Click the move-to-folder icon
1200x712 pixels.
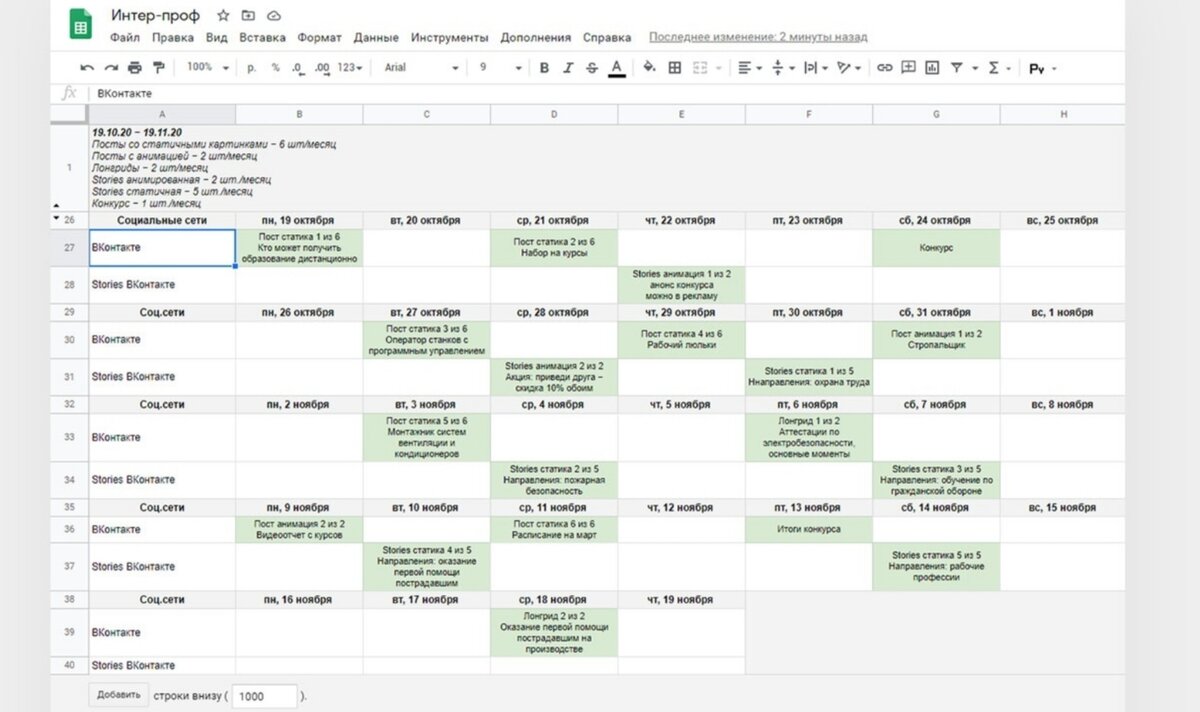tap(249, 16)
